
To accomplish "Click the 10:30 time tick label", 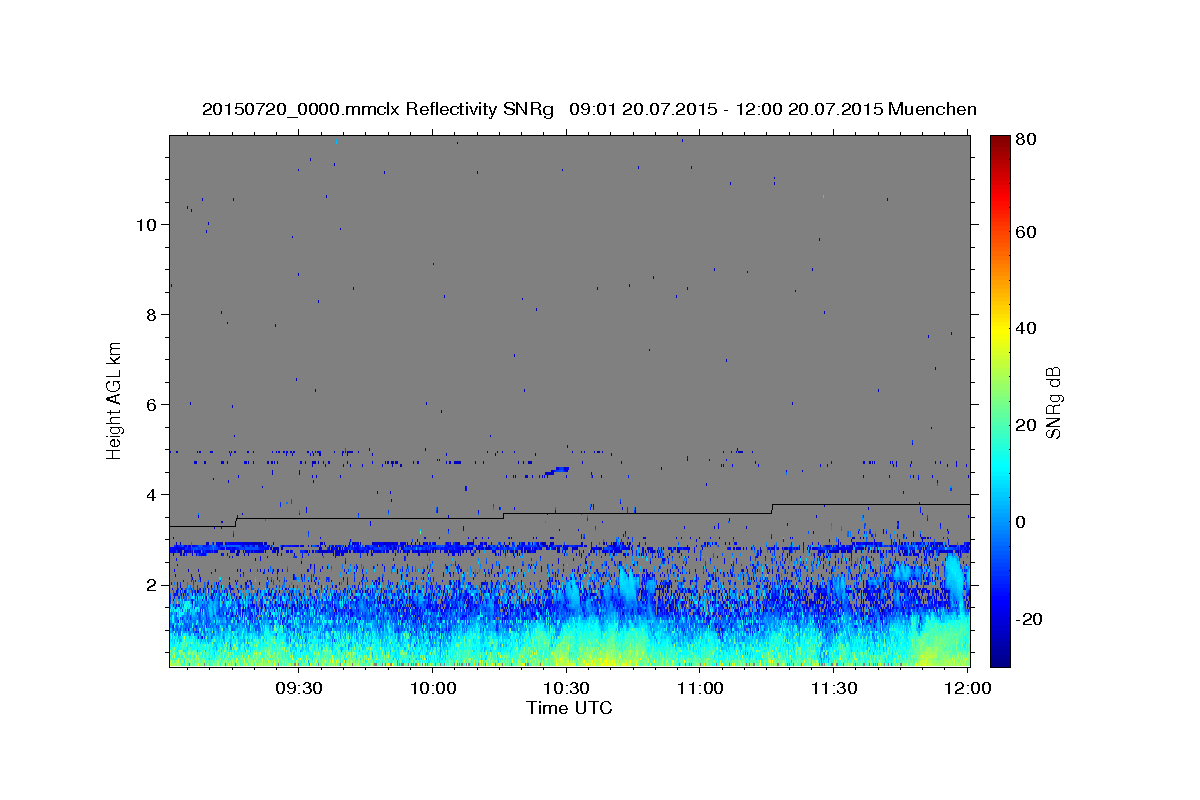I will click(567, 689).
